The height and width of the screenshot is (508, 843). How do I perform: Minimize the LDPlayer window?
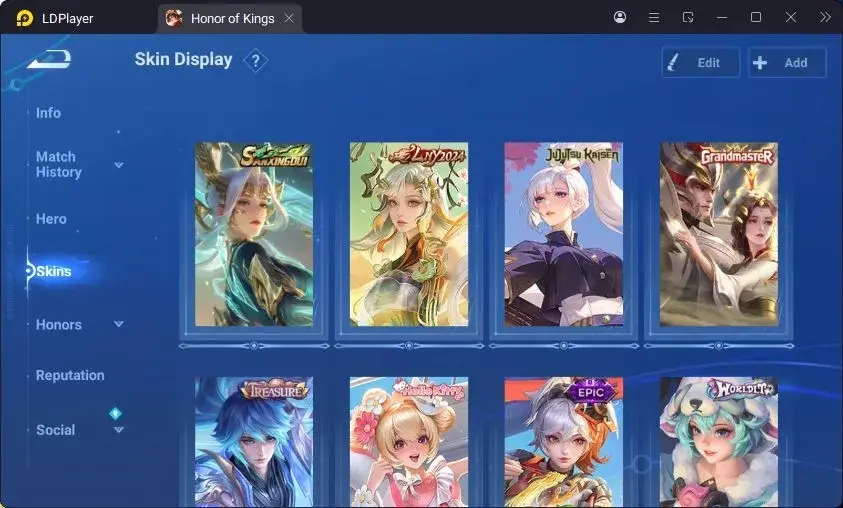coord(722,18)
